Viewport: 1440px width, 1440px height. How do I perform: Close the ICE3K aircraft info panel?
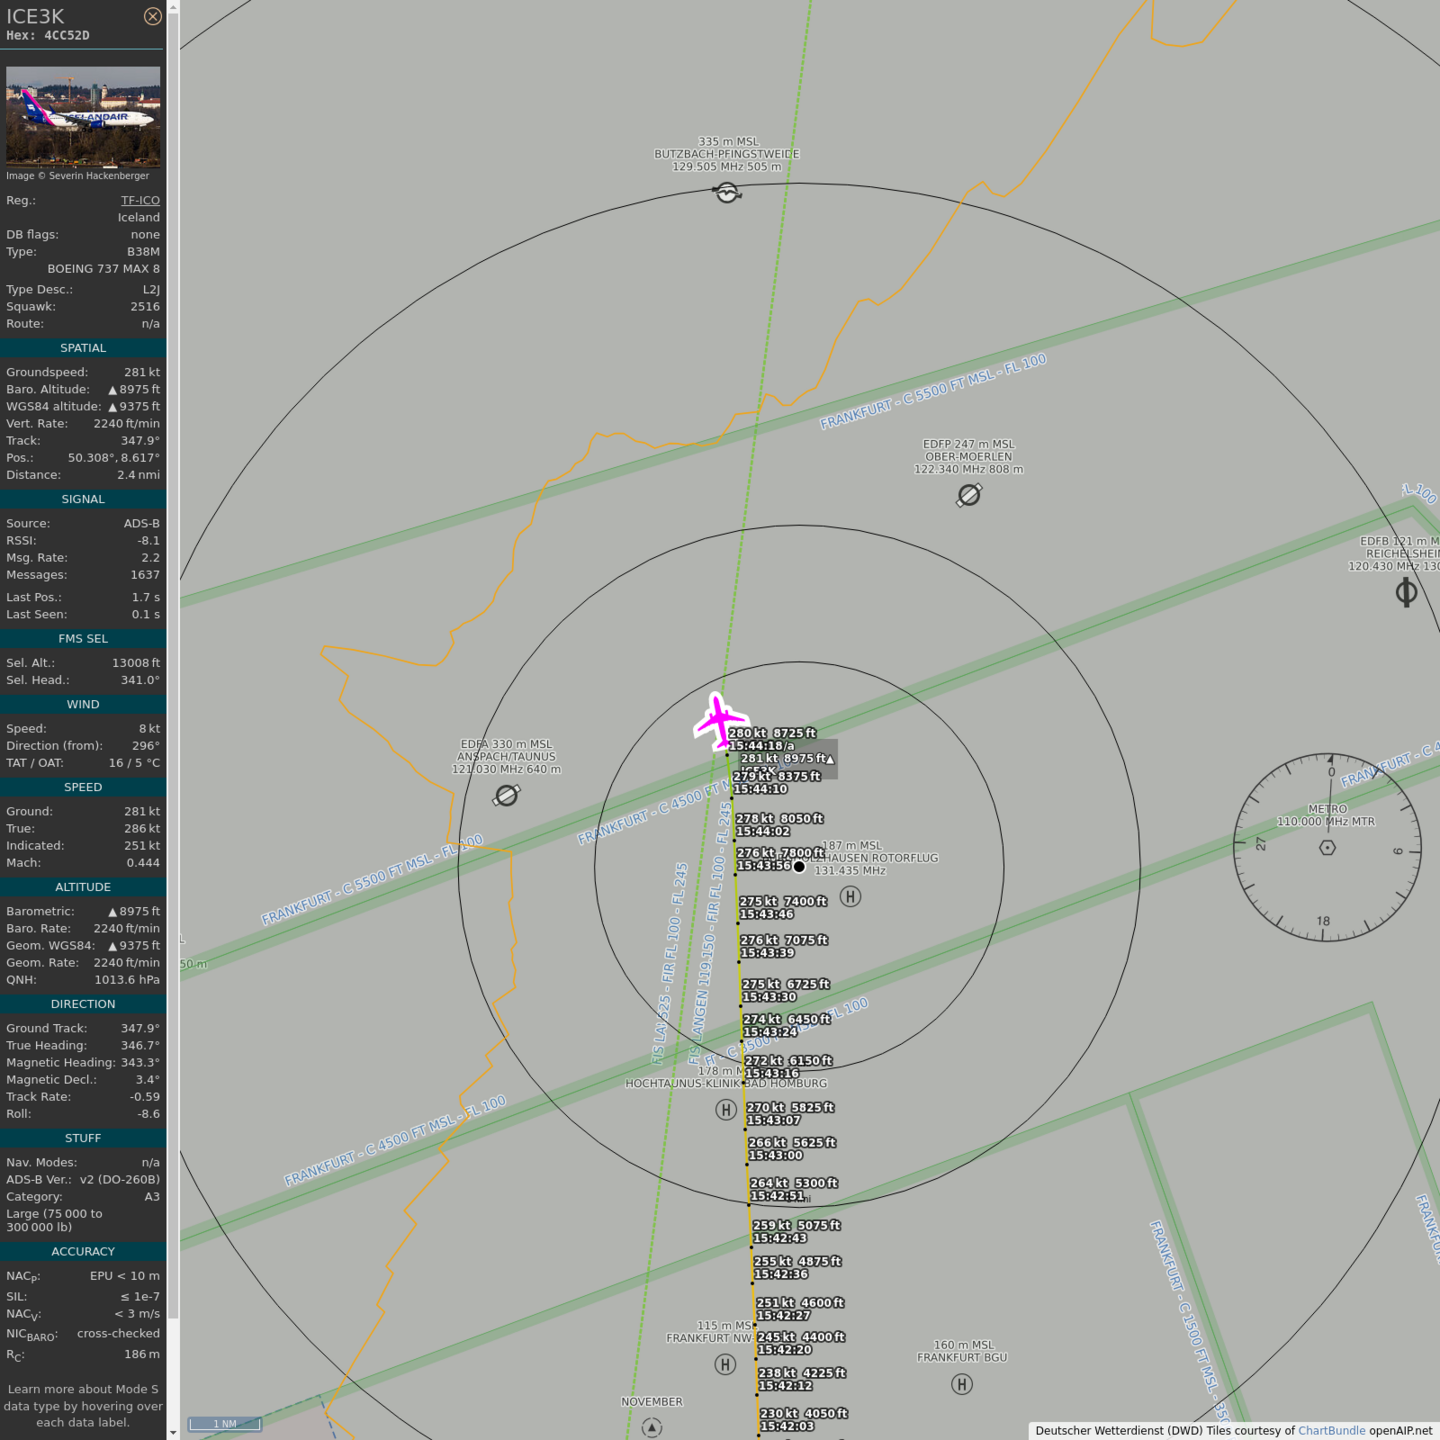click(x=152, y=16)
